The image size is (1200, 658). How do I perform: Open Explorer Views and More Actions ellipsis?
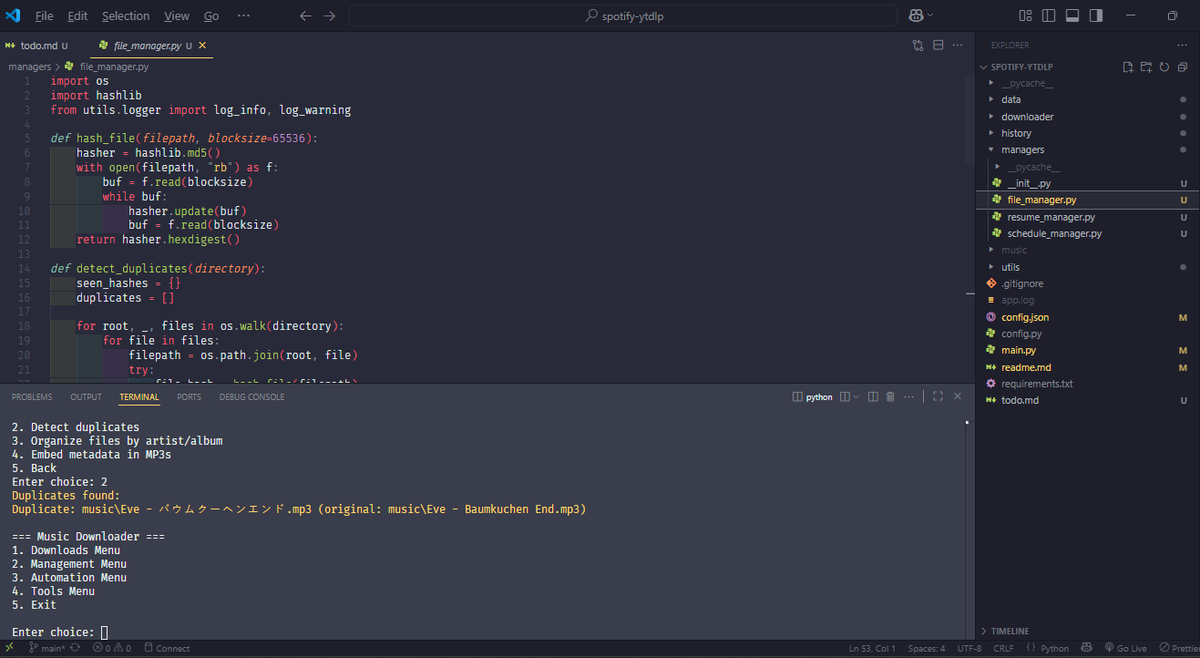1181,45
